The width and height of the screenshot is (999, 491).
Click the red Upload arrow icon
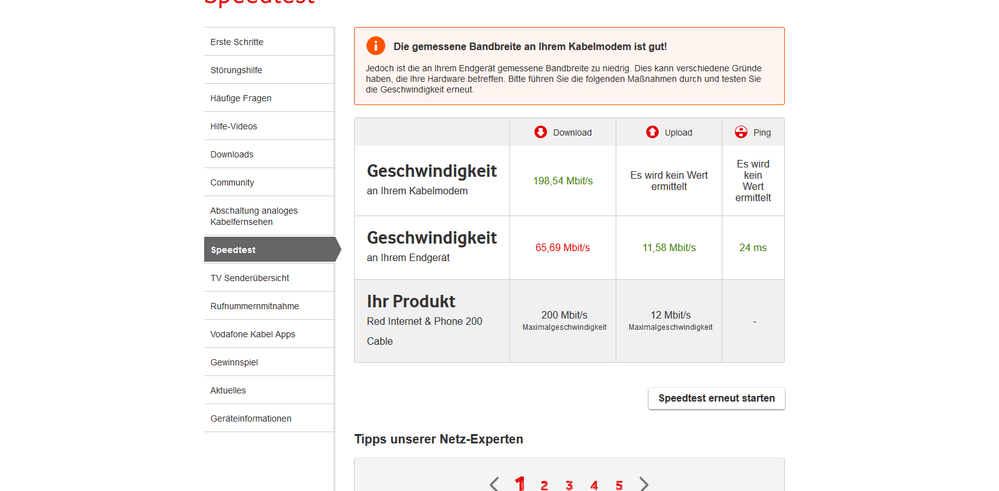[652, 132]
